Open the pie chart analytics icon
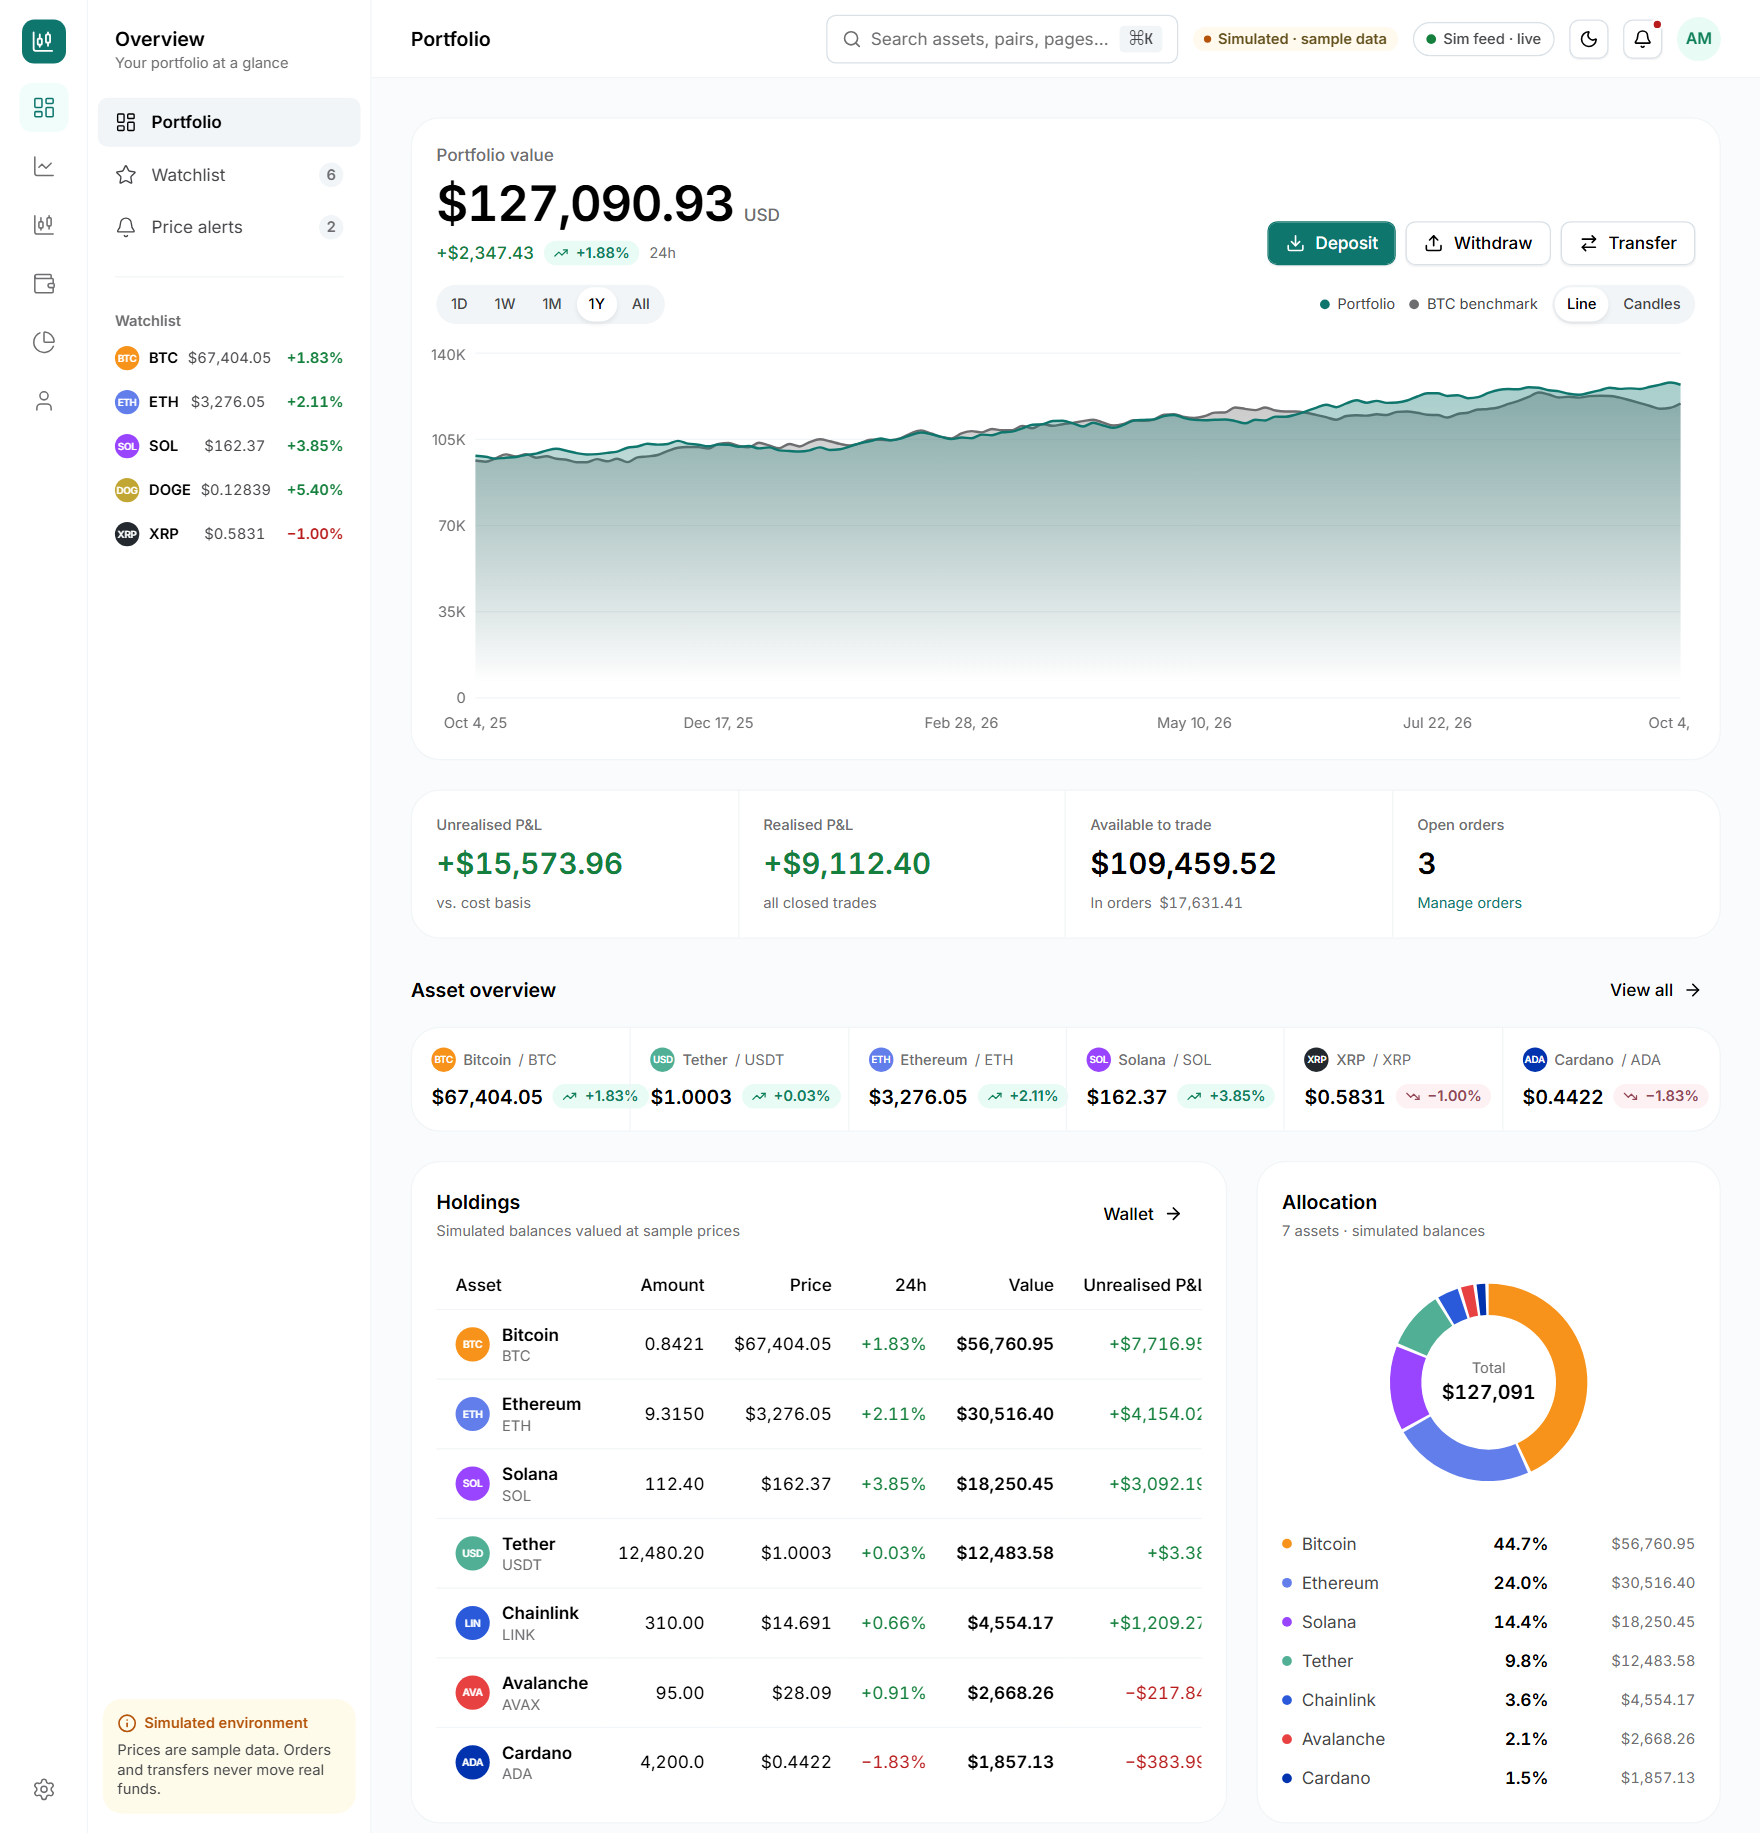The image size is (1760, 1833). point(44,342)
